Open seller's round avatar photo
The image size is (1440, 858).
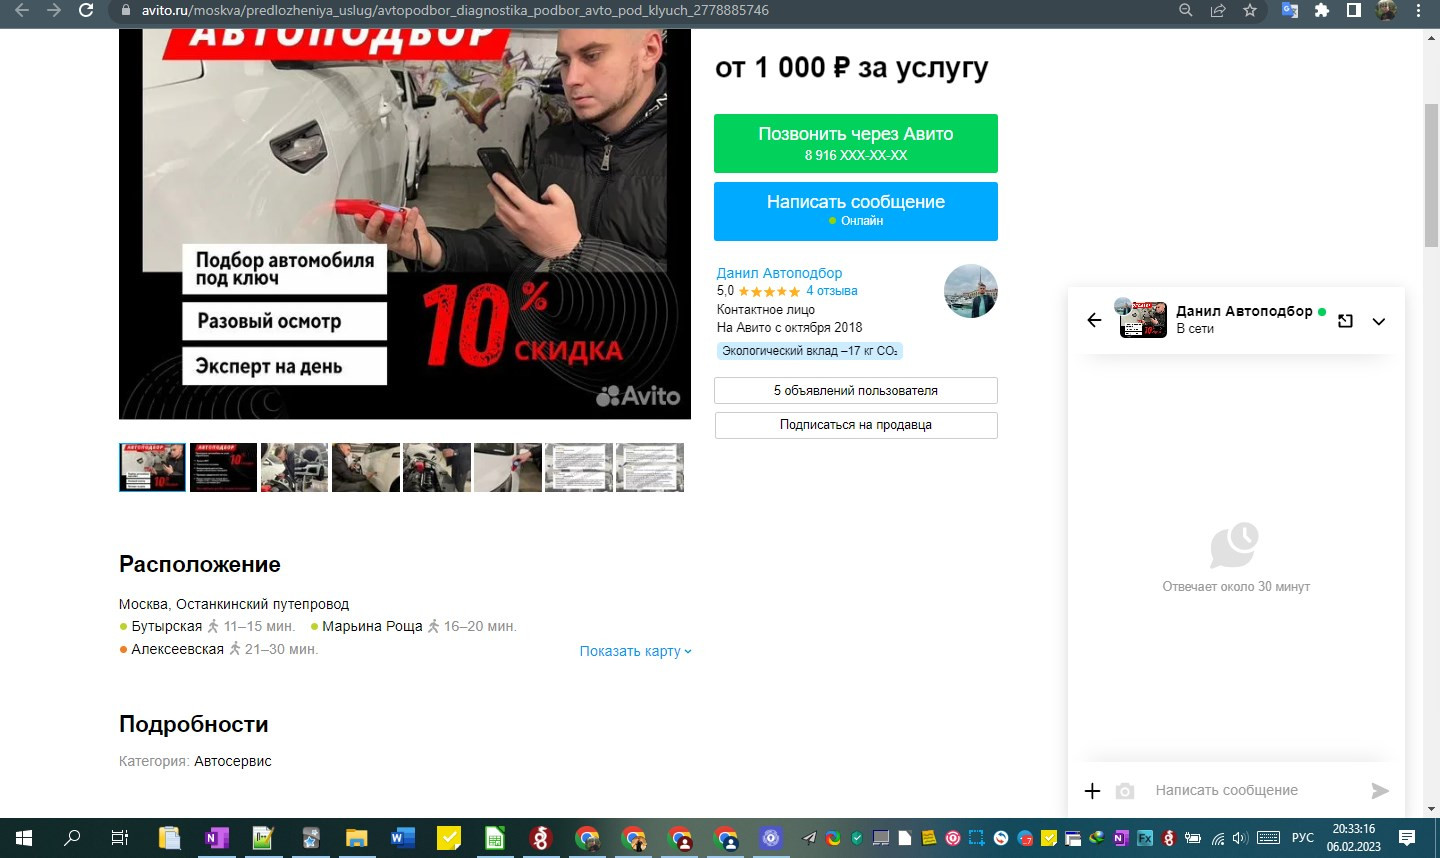coord(970,291)
